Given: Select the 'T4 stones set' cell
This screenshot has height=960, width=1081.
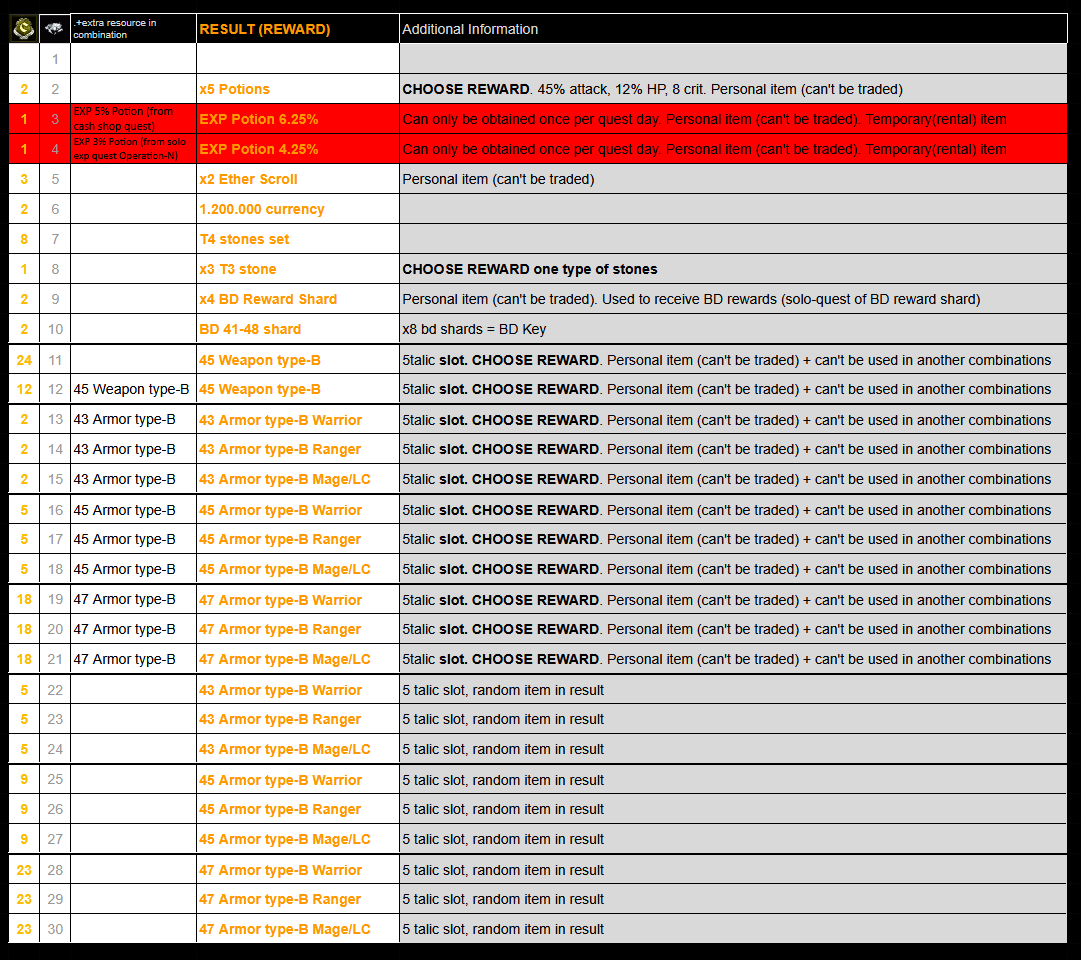Looking at the screenshot, I should pos(241,239).
